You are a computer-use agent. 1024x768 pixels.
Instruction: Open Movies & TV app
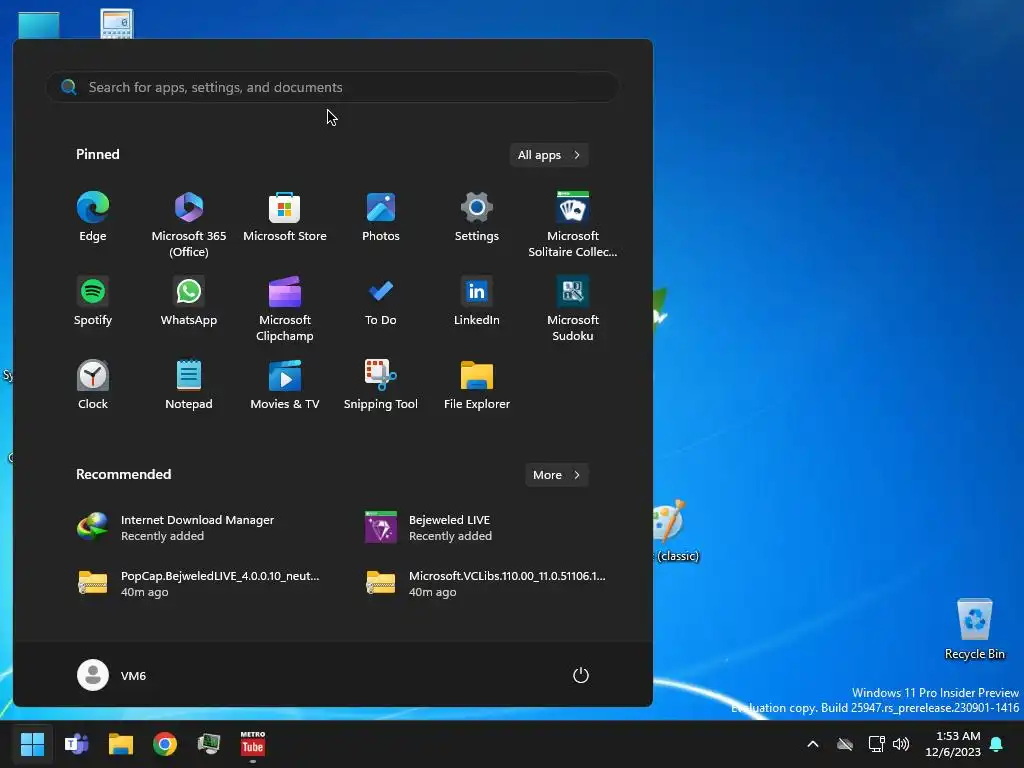click(x=285, y=385)
